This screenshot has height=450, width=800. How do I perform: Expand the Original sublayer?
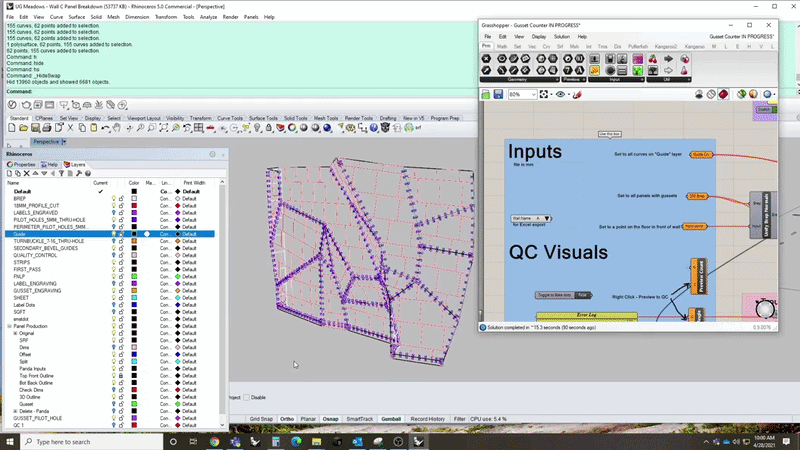[x=15, y=333]
